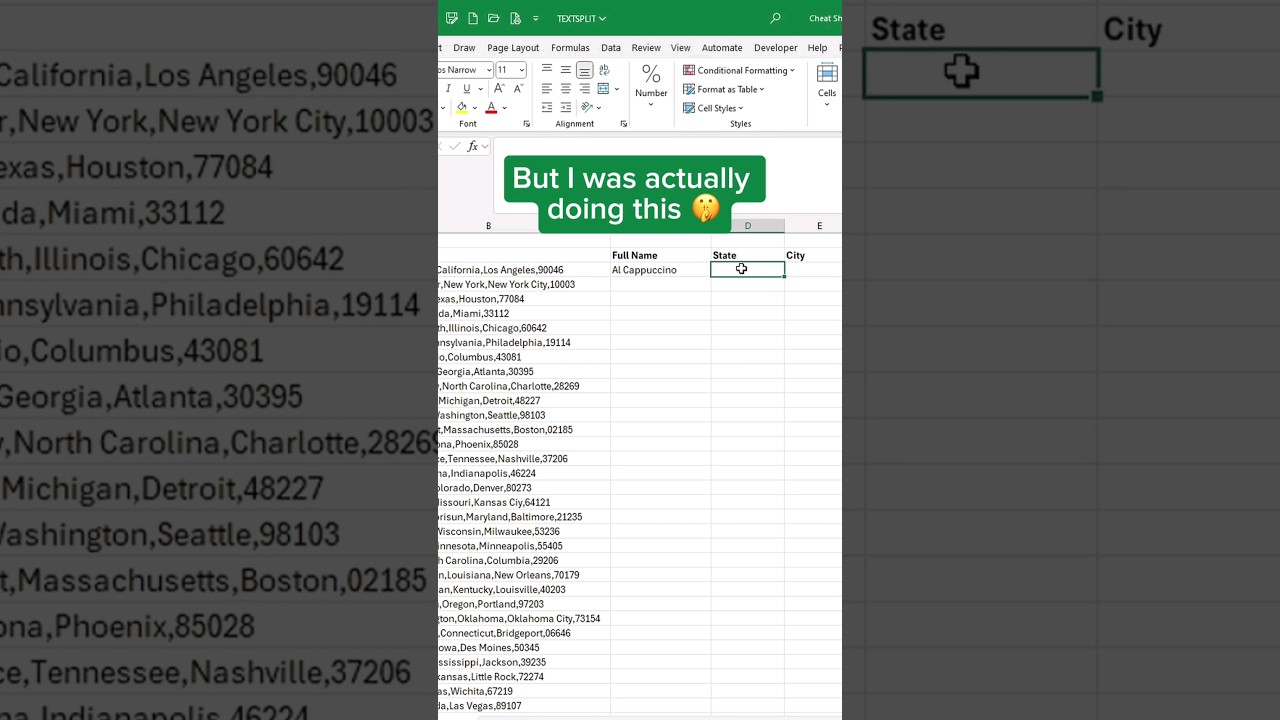The width and height of the screenshot is (1280, 720).
Task: Select column D header
Action: pyautogui.click(x=747, y=226)
